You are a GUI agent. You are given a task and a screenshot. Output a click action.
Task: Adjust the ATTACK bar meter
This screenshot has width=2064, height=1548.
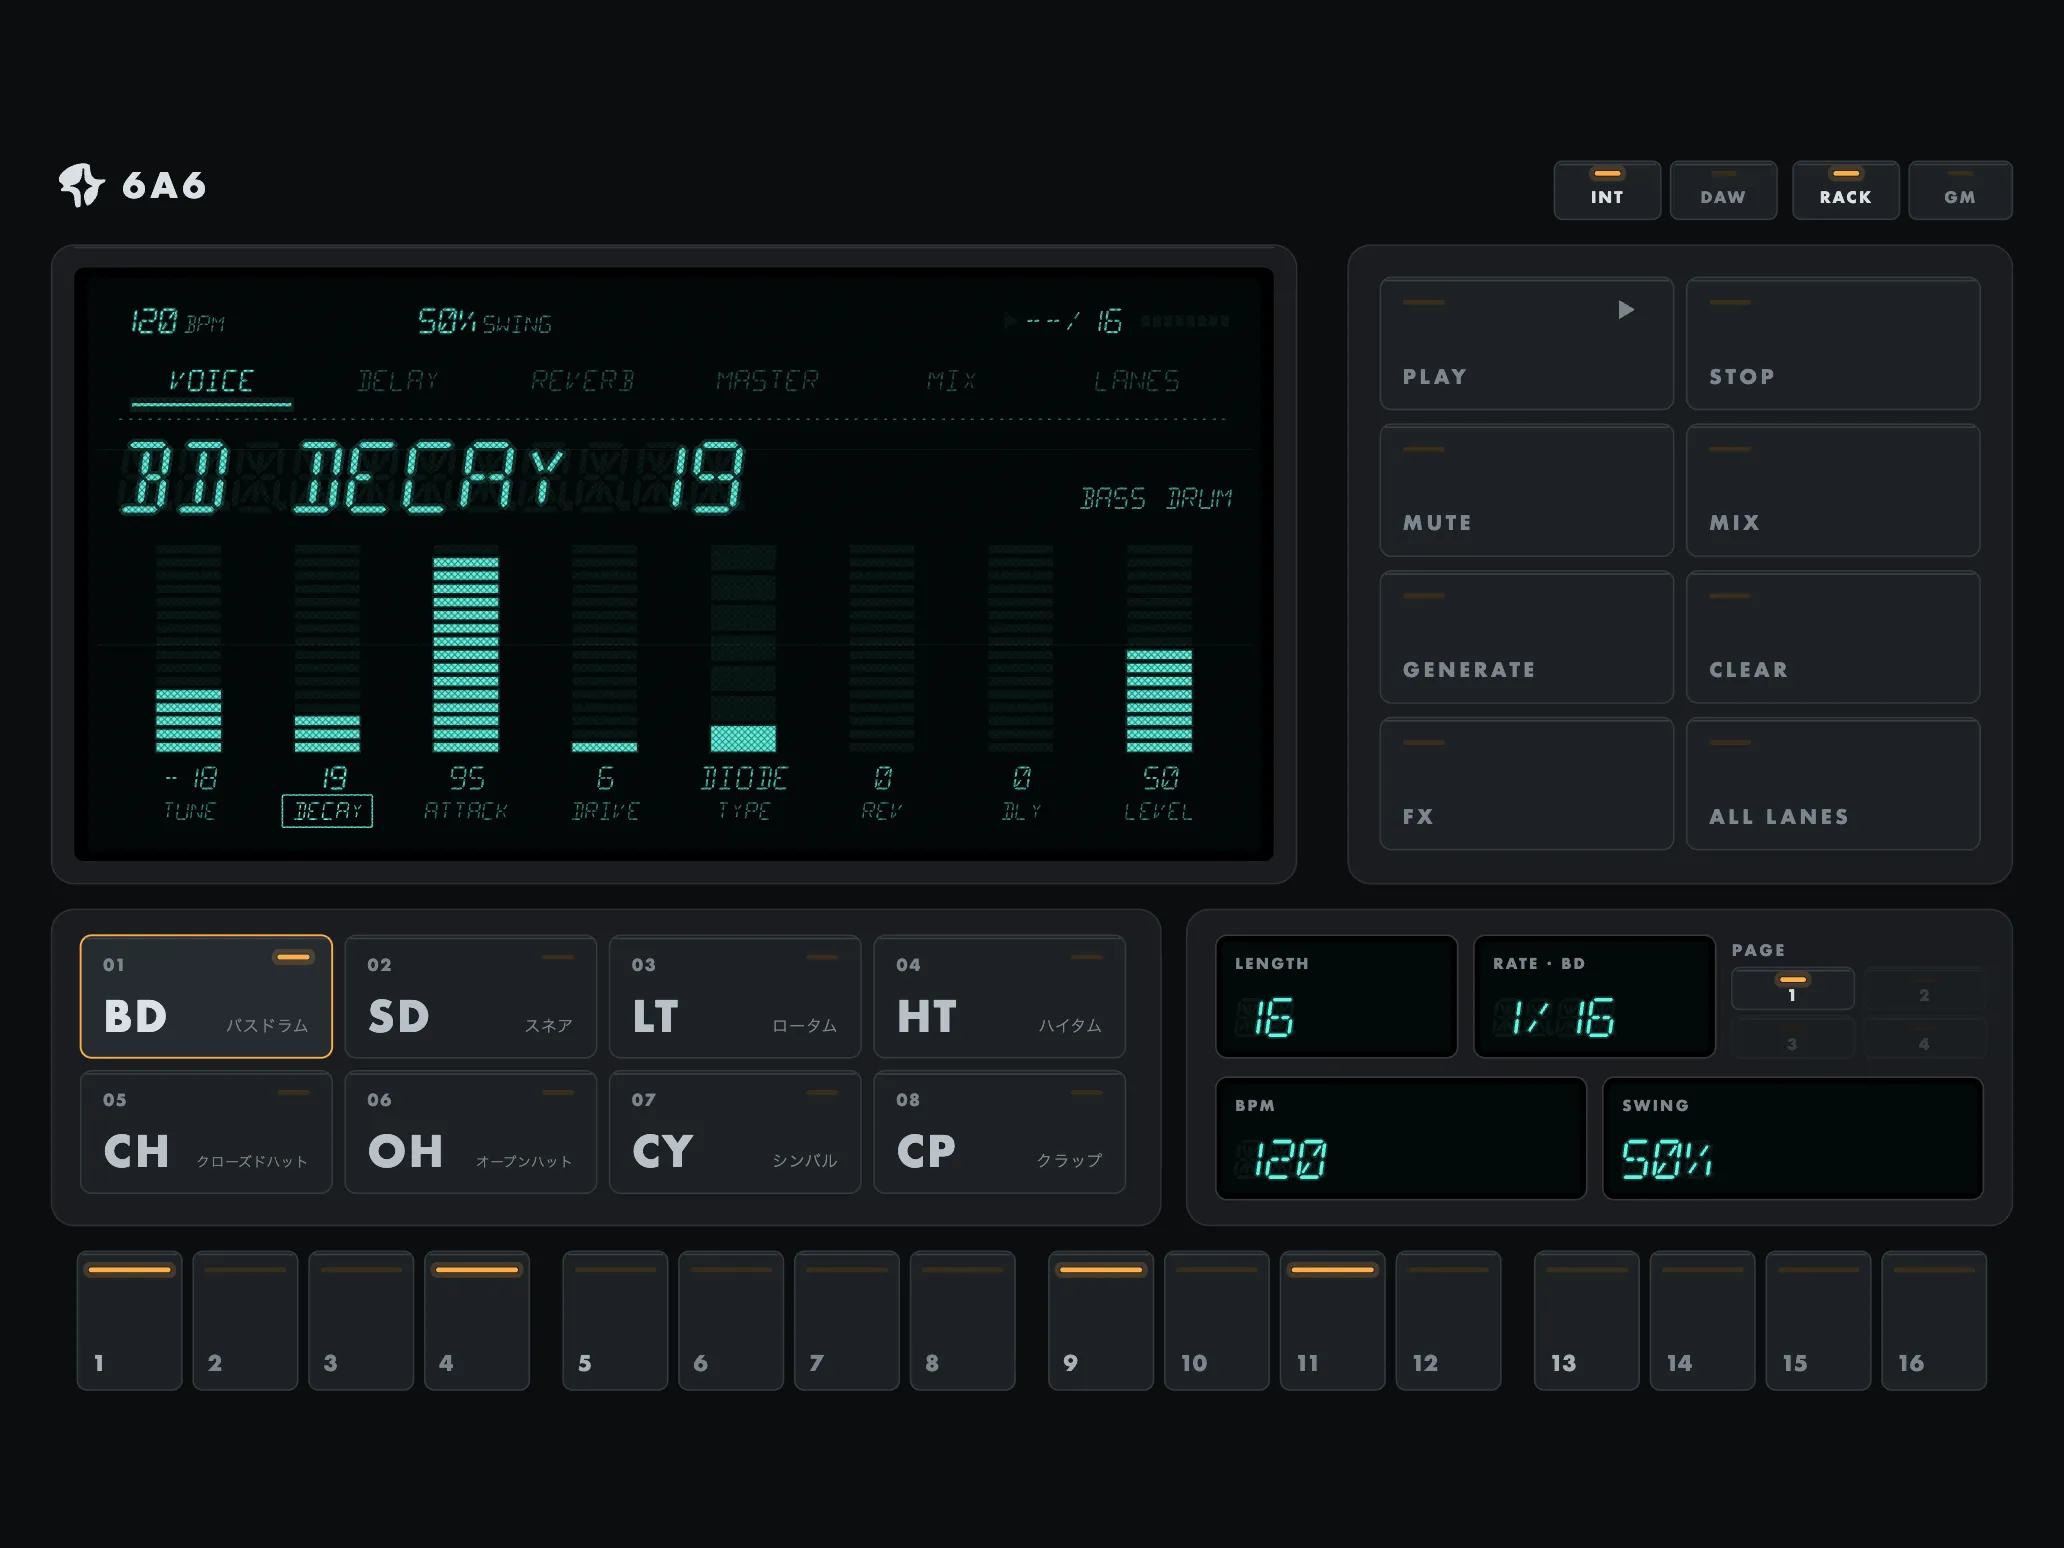(x=465, y=648)
